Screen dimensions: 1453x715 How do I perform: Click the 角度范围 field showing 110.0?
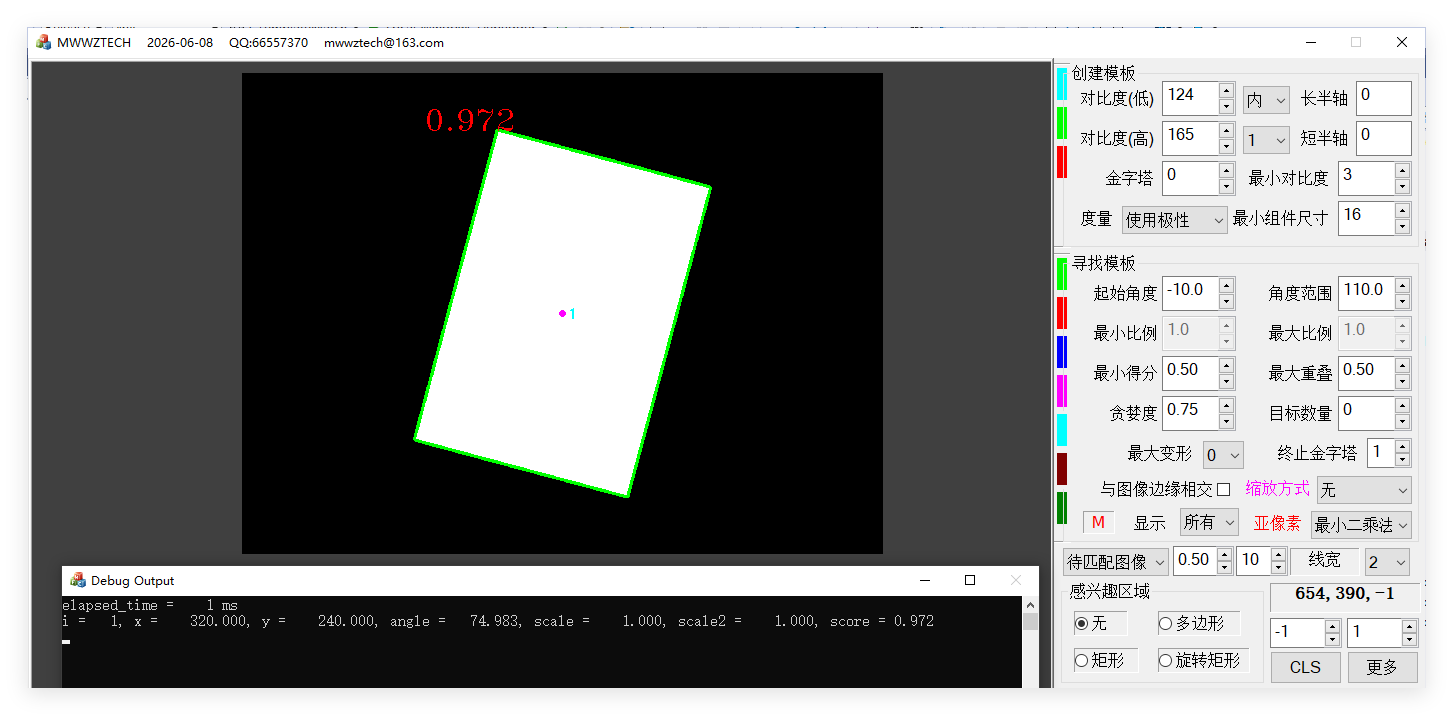[1366, 293]
